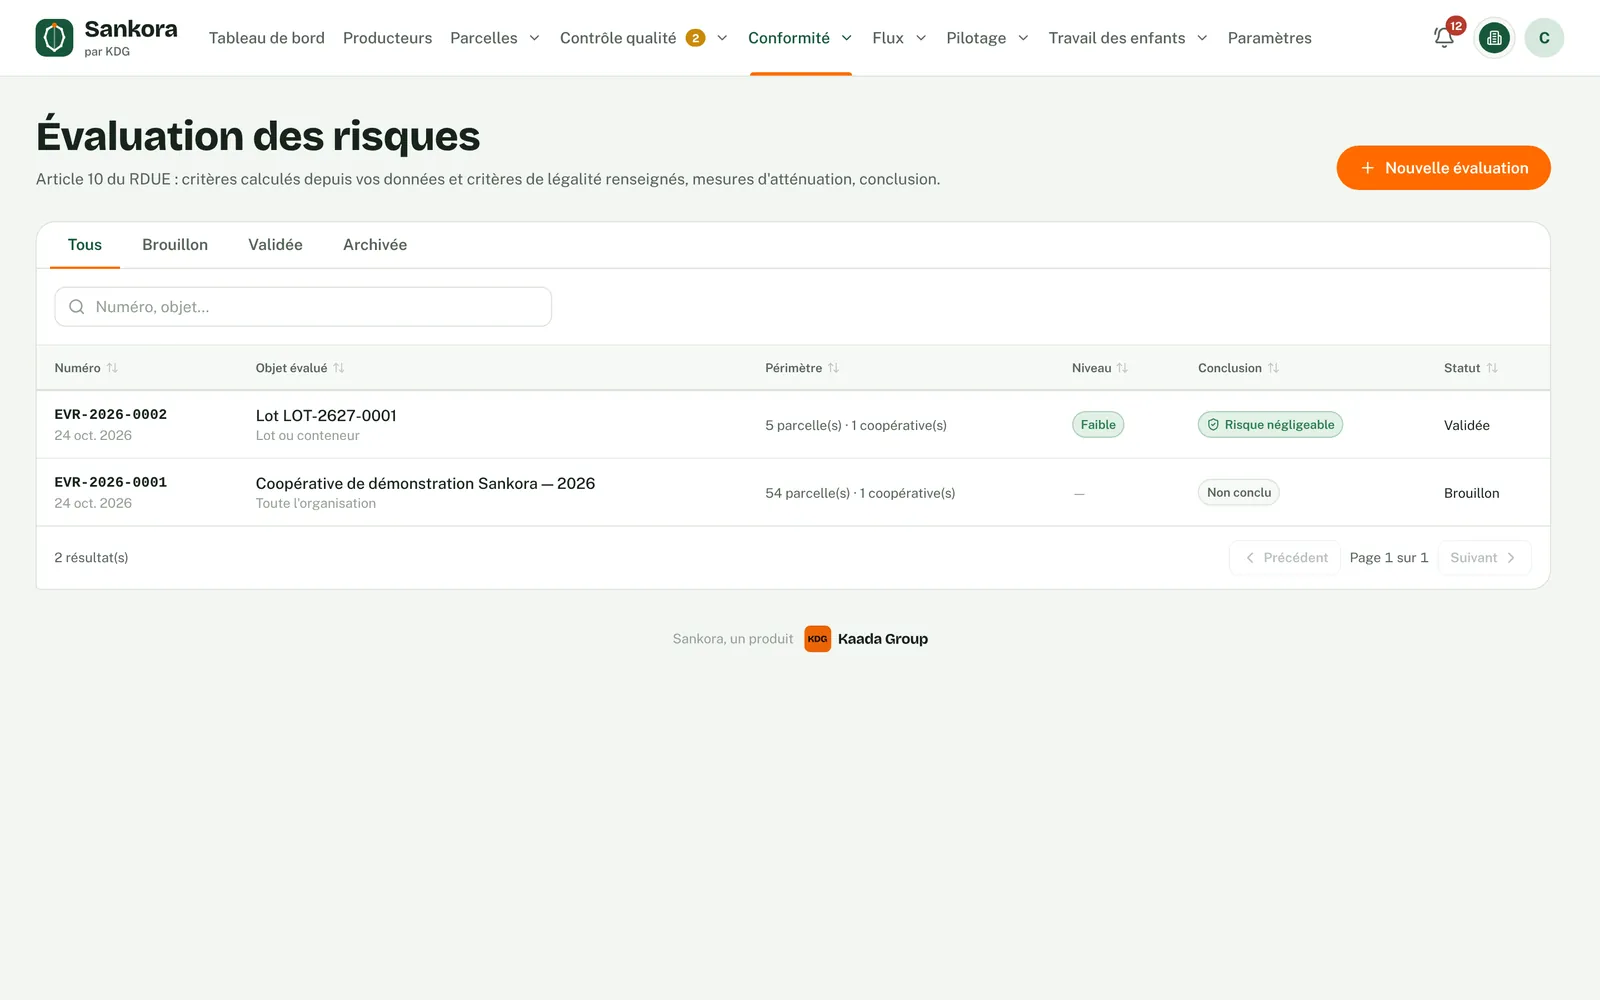The width and height of the screenshot is (1600, 1000).
Task: Expand the Contrôle qualité chevron
Action: click(722, 38)
